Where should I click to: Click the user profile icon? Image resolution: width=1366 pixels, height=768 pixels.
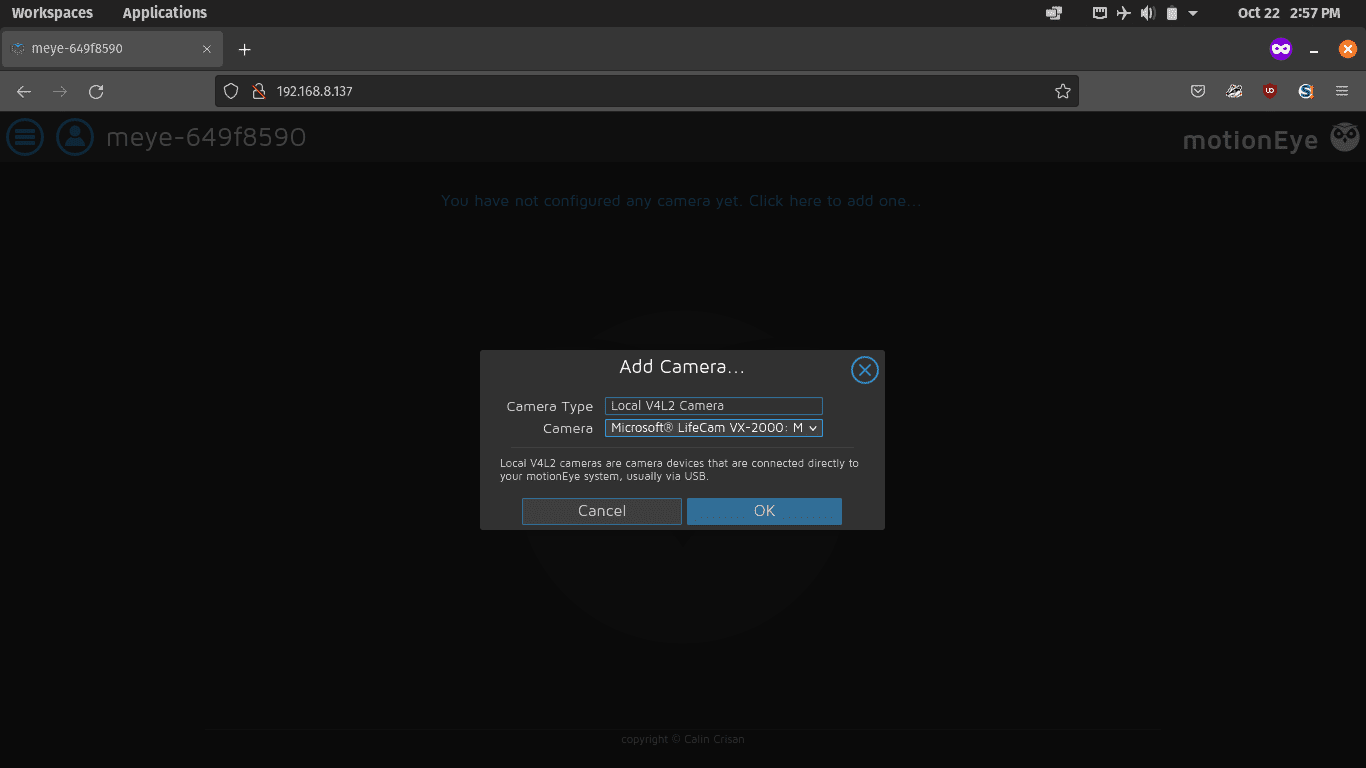pyautogui.click(x=75, y=137)
